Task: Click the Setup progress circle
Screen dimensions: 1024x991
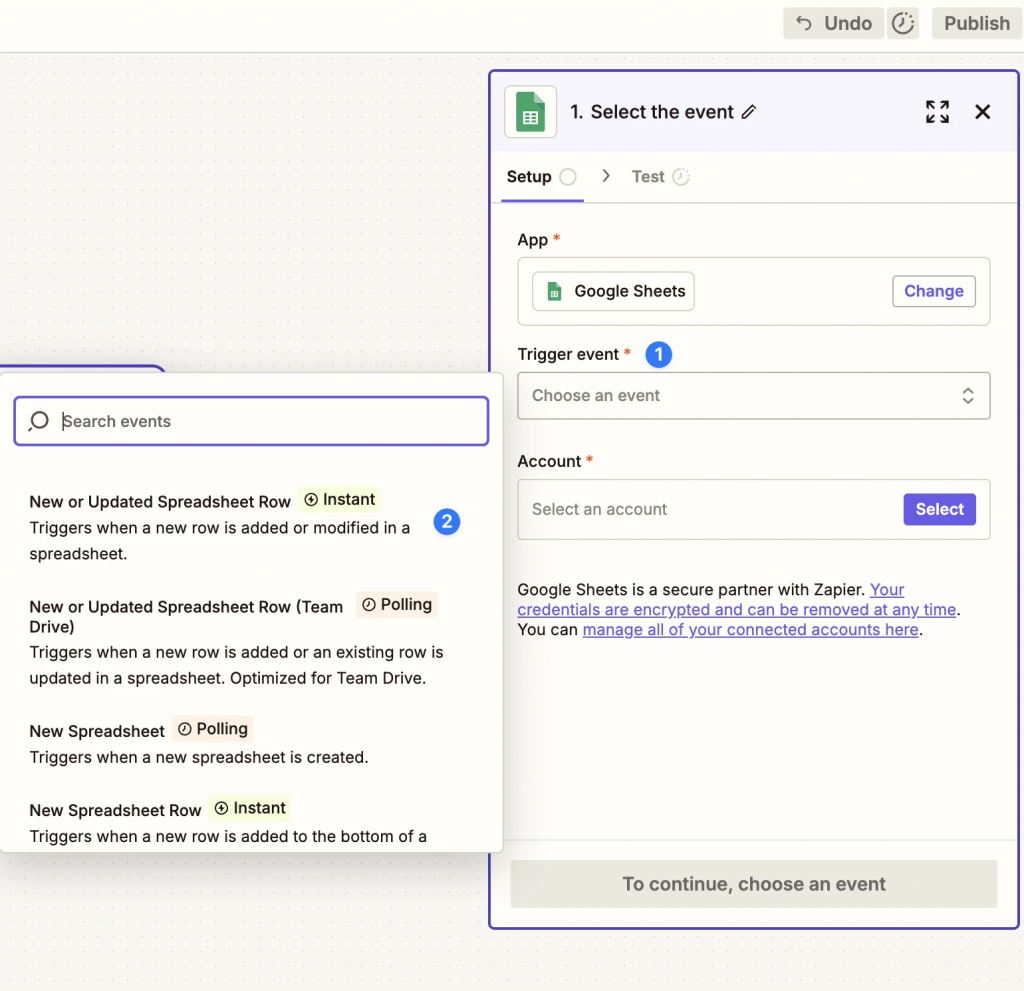Action: pyautogui.click(x=567, y=176)
